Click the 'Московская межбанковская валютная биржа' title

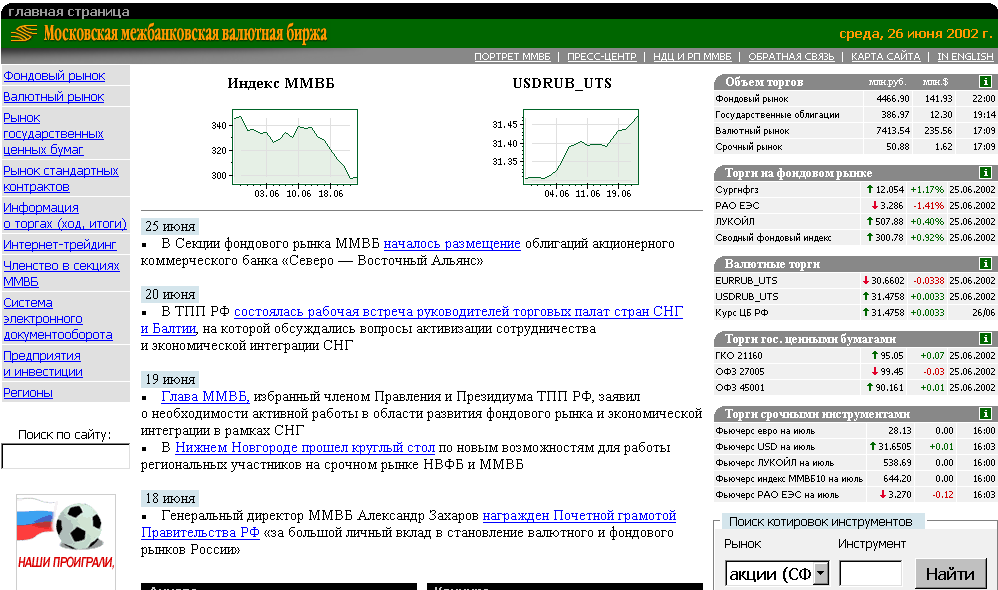pyautogui.click(x=185, y=33)
